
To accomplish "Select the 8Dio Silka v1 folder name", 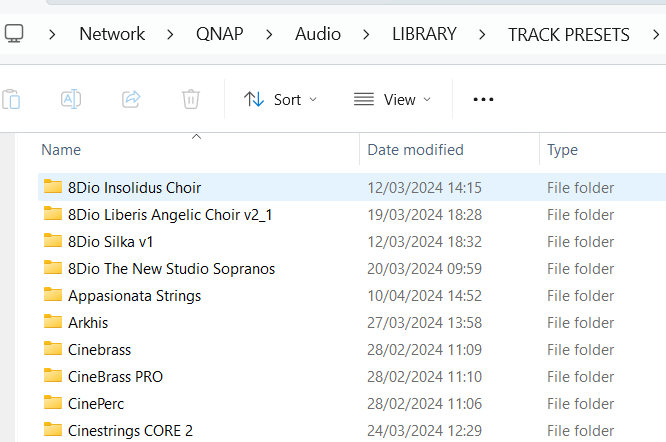I will coord(110,242).
